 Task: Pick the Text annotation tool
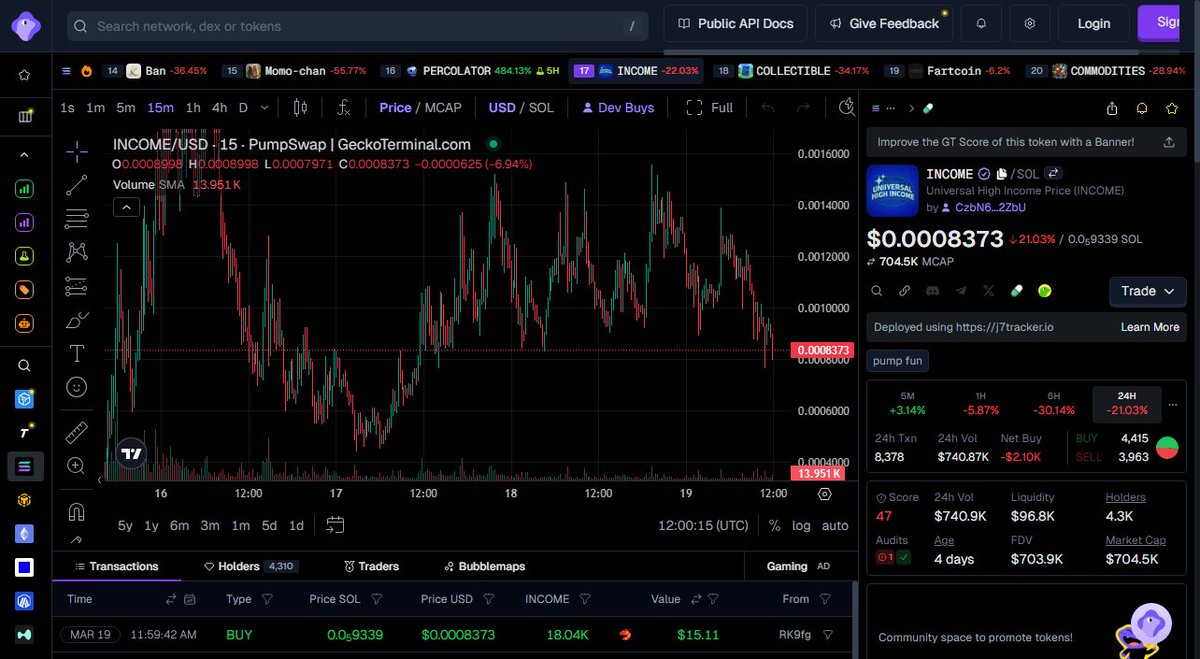pos(76,353)
